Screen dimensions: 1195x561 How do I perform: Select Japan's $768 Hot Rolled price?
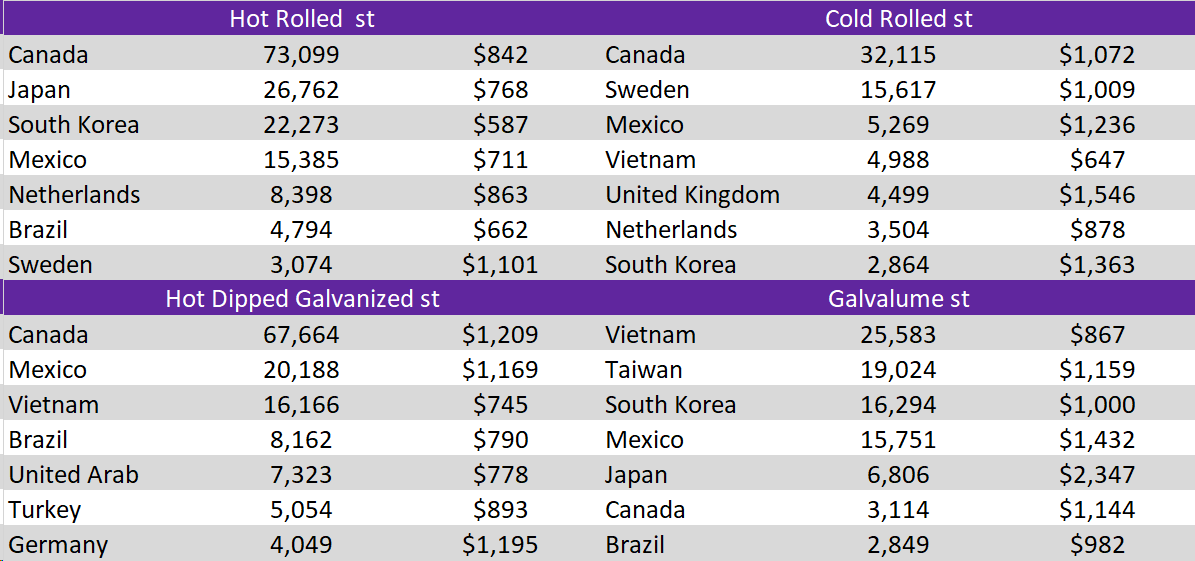[500, 90]
